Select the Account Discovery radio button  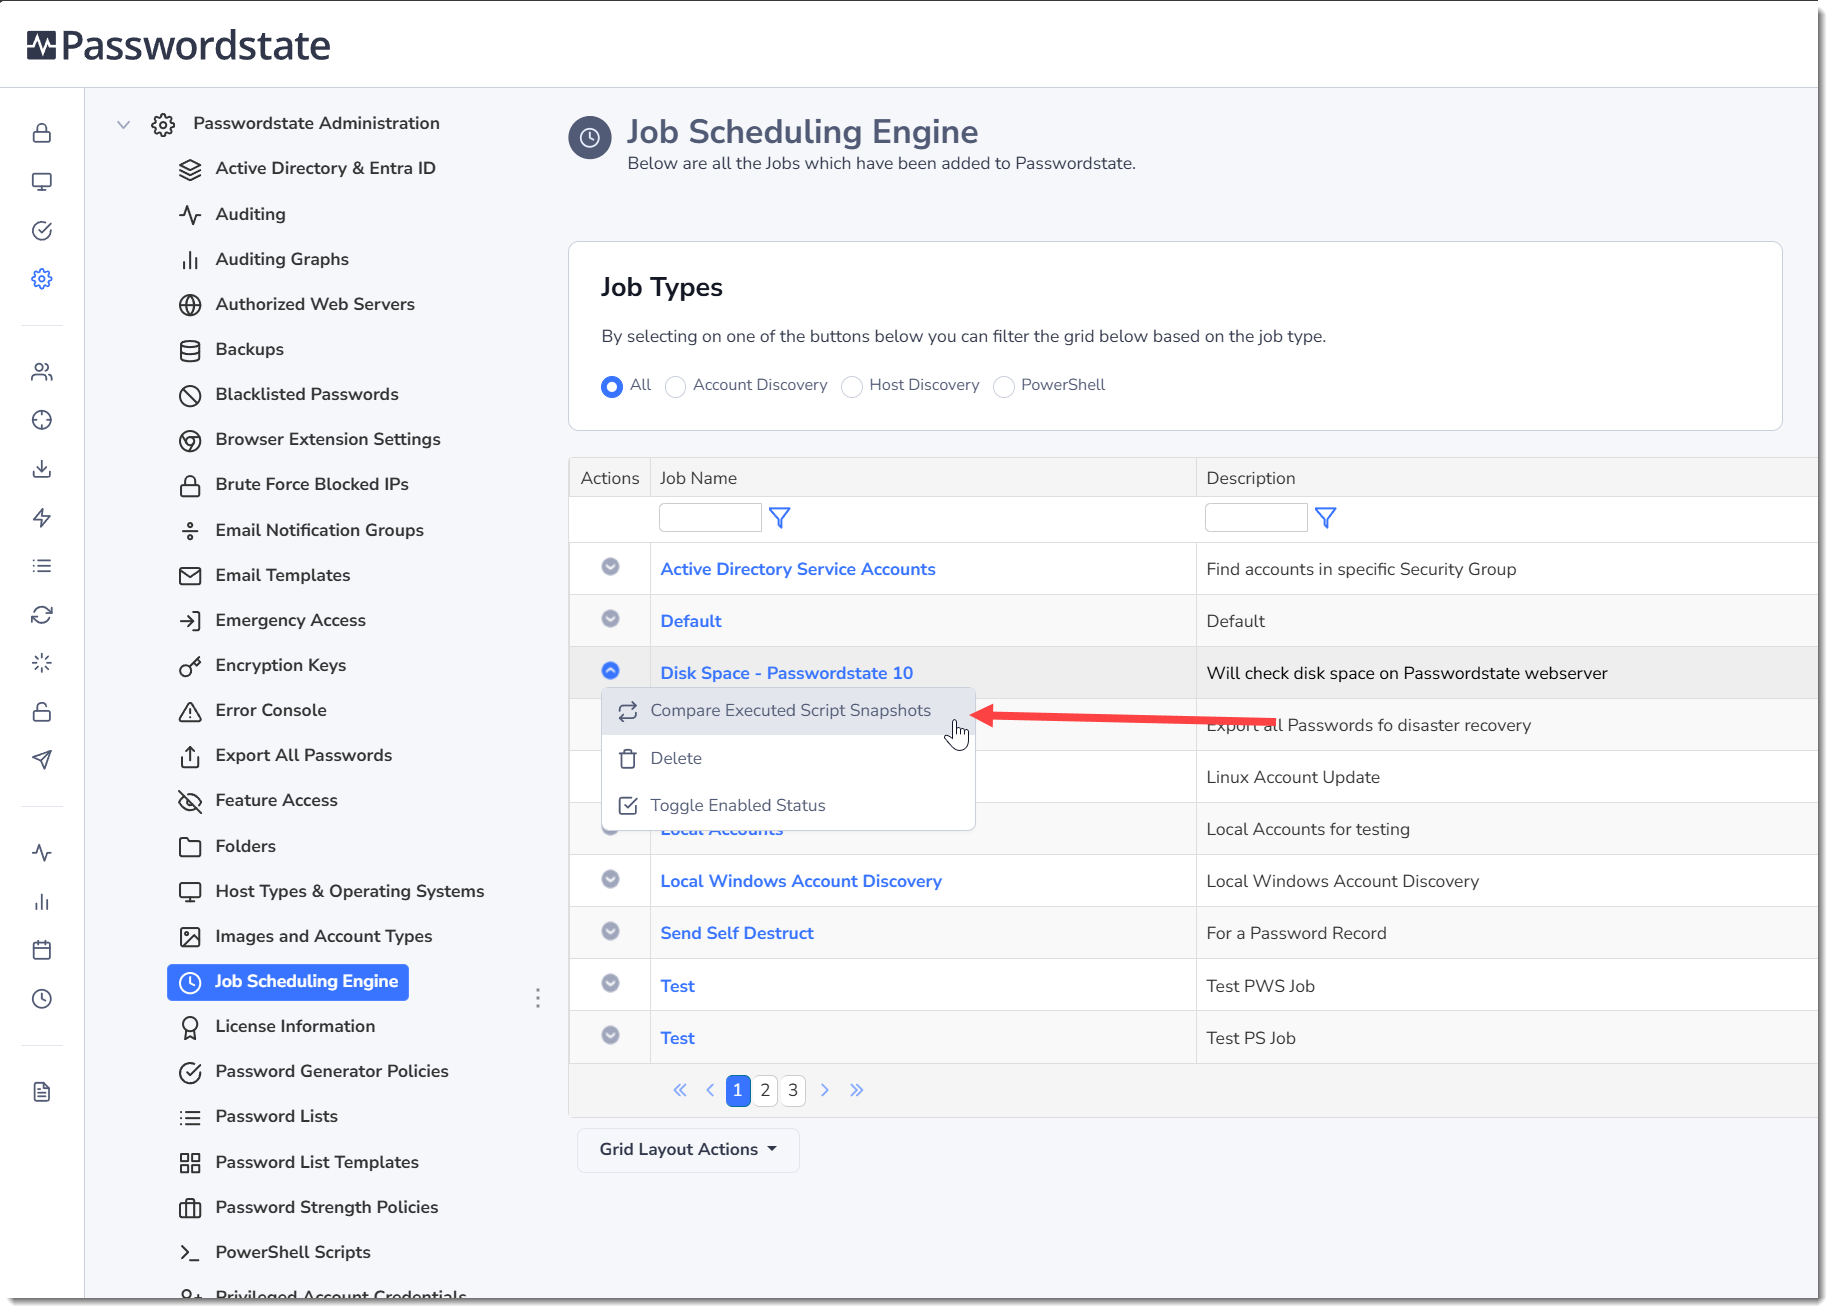pos(676,386)
